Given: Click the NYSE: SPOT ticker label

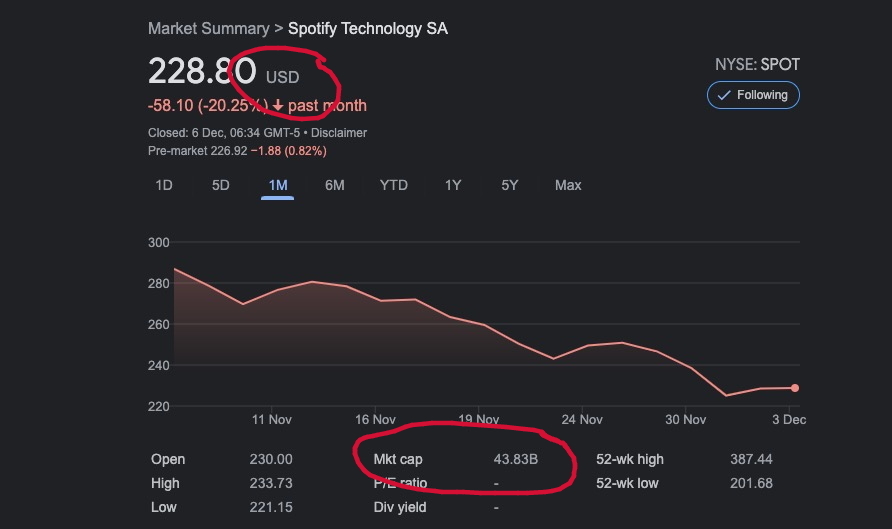Looking at the screenshot, I should pos(757,64).
